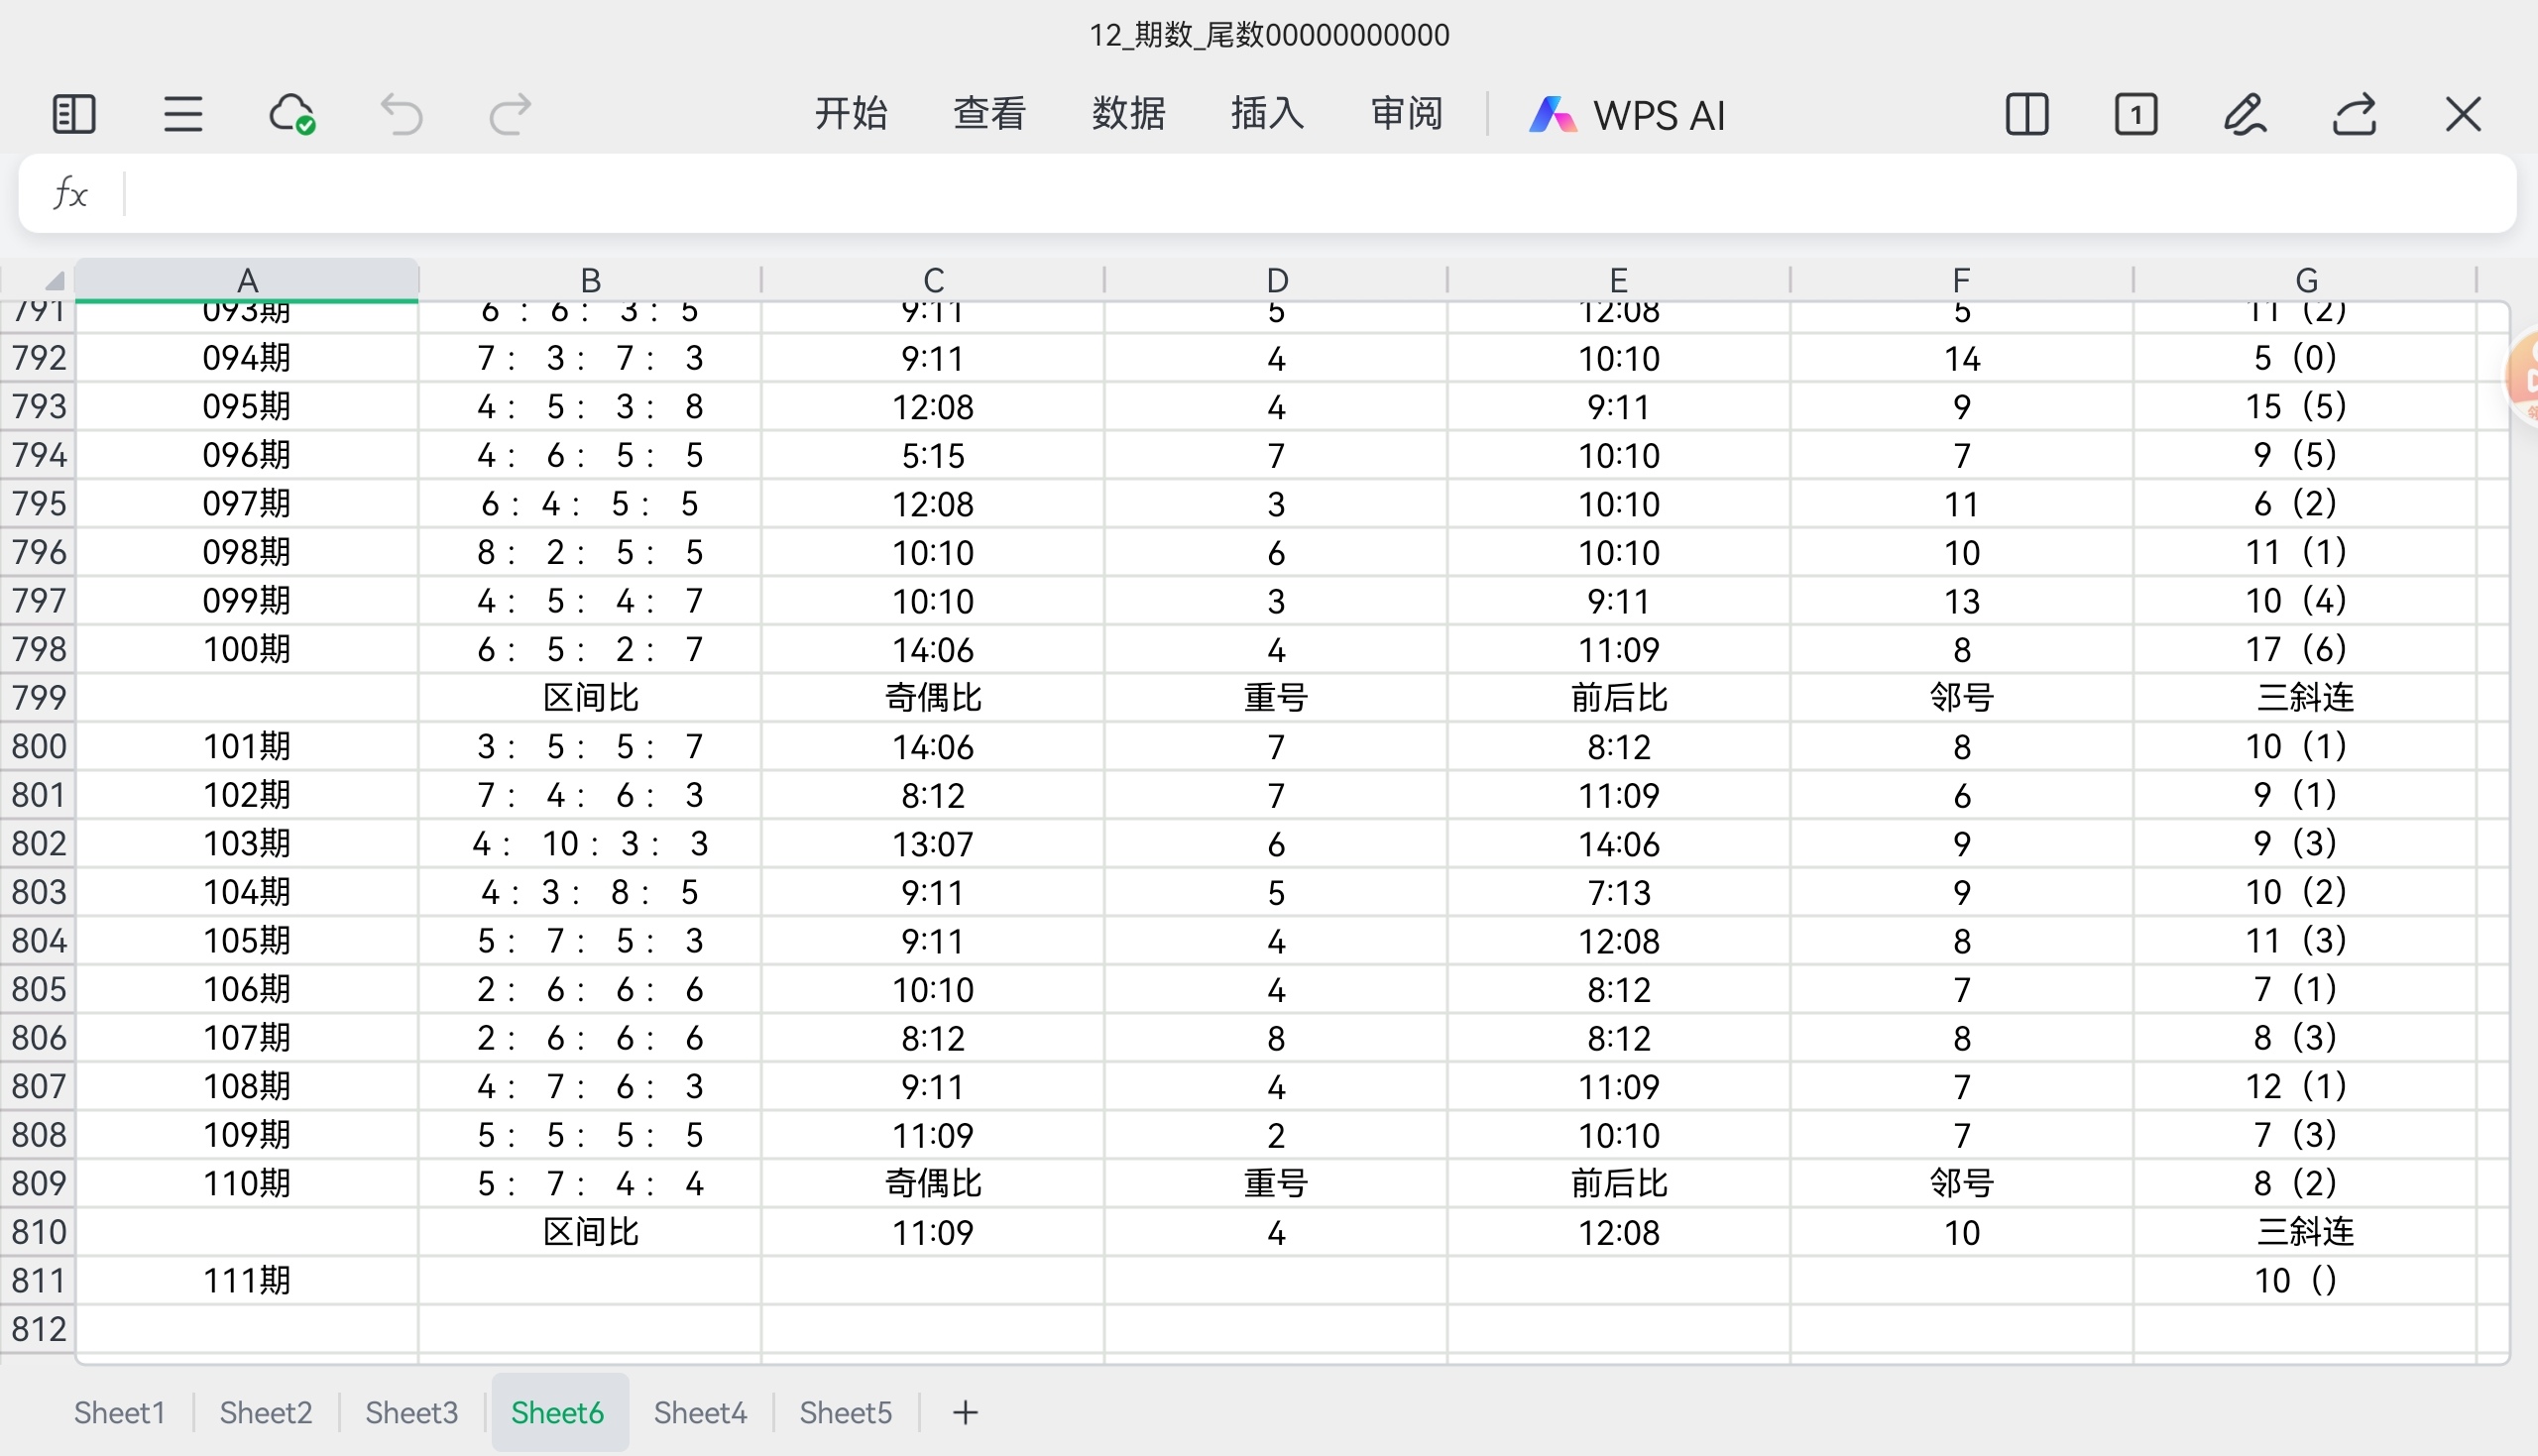Switch to Sheet4
Screen dimensions: 2538x1456
[x=700, y=1412]
